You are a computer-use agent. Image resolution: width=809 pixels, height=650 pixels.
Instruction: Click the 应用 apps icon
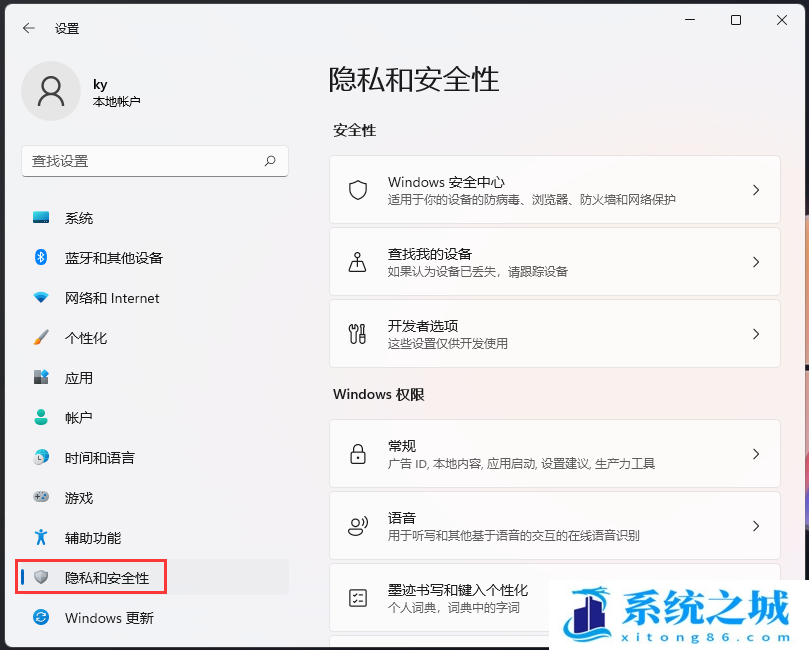pos(41,377)
